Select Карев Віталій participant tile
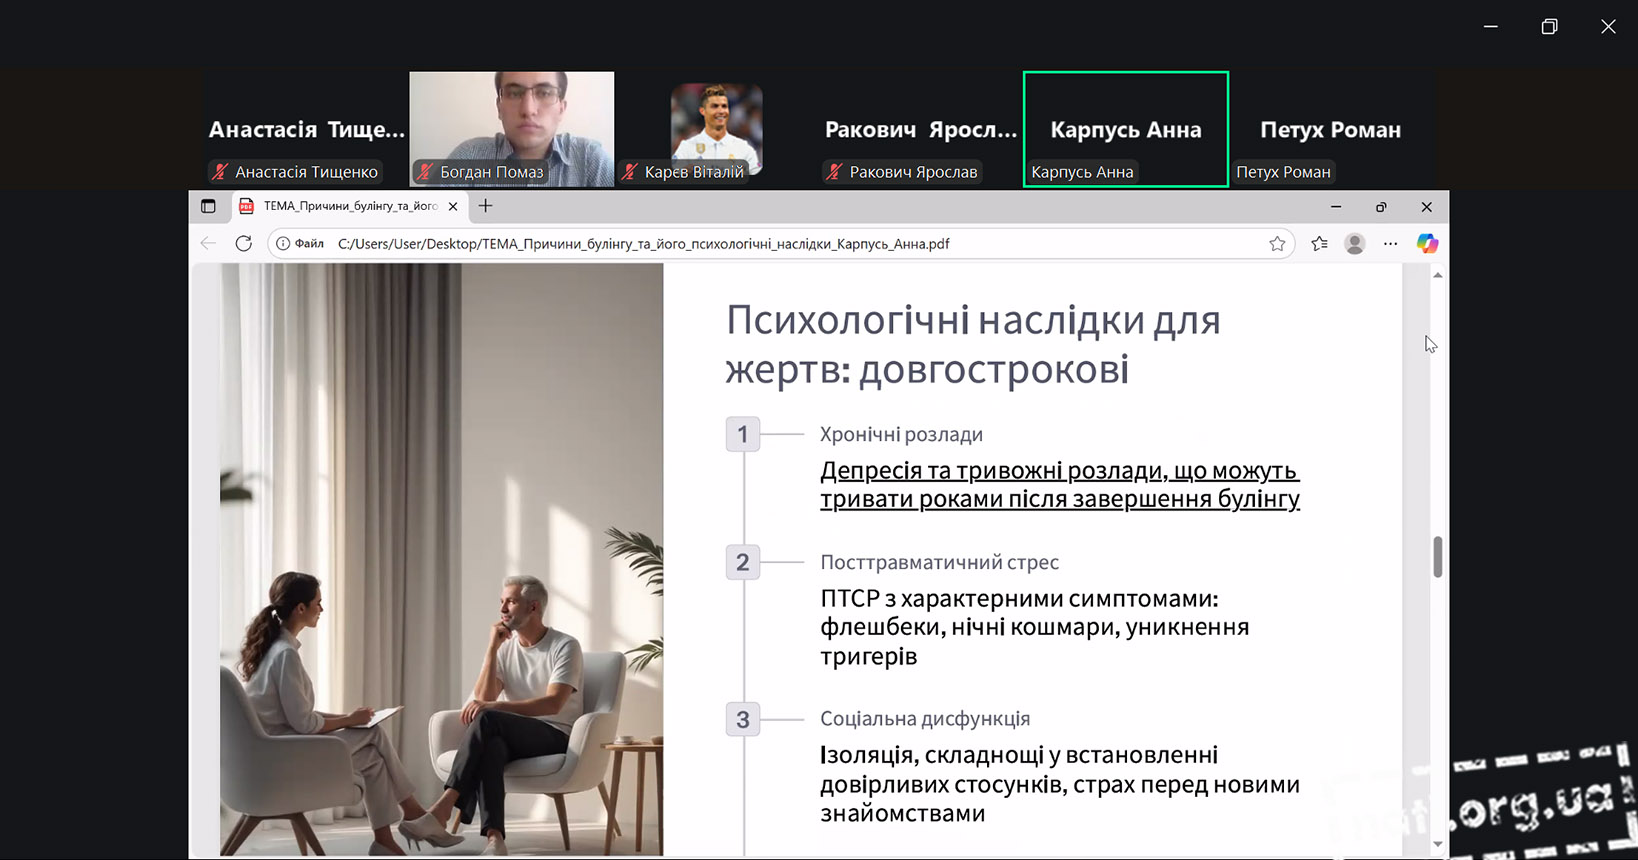This screenshot has height=860, width=1638. pyautogui.click(x=716, y=130)
